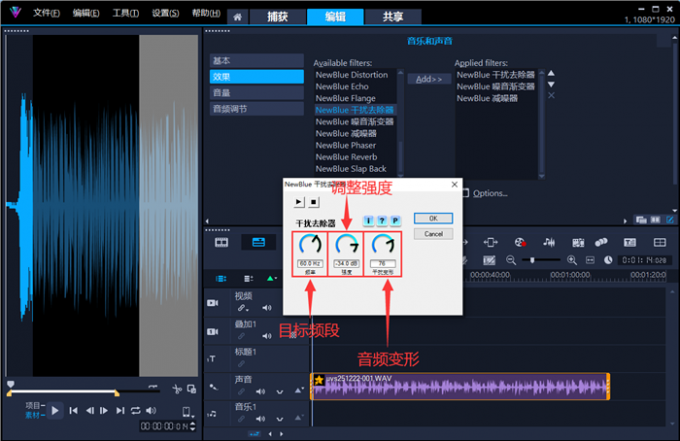Remove applied filter with X icon
This screenshot has height=441, width=680.
point(550,96)
